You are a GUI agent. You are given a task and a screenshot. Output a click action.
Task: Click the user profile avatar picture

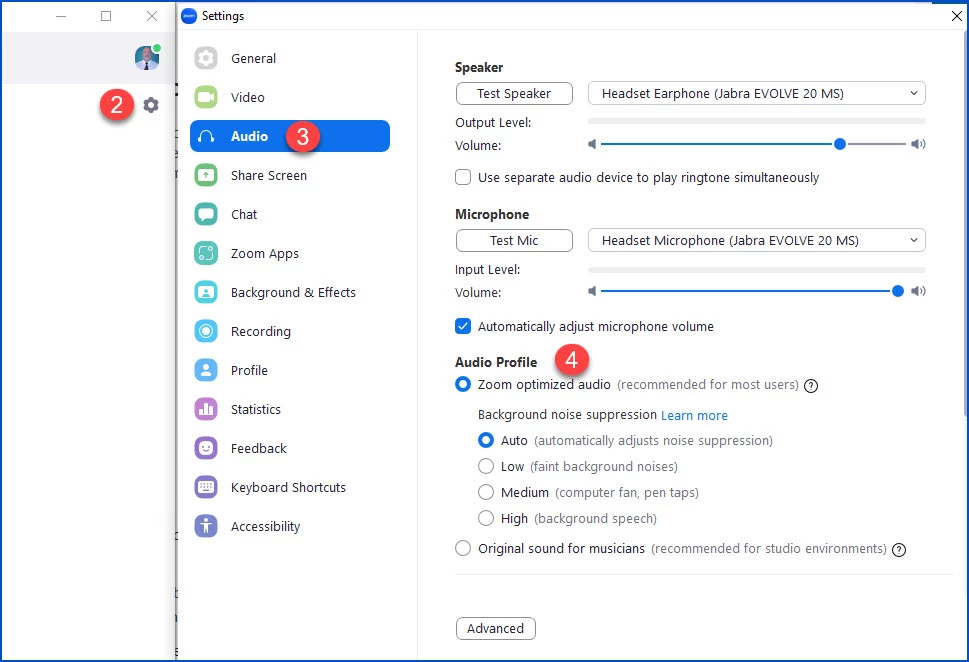pos(147,57)
